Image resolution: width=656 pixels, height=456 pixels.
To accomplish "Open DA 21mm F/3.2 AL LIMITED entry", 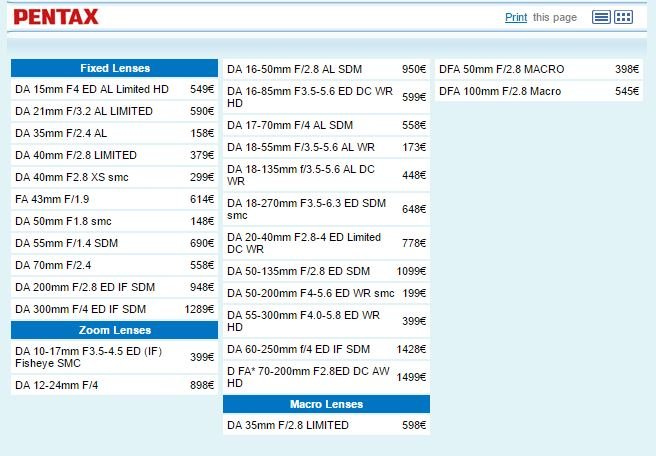I will pyautogui.click(x=84, y=111).
